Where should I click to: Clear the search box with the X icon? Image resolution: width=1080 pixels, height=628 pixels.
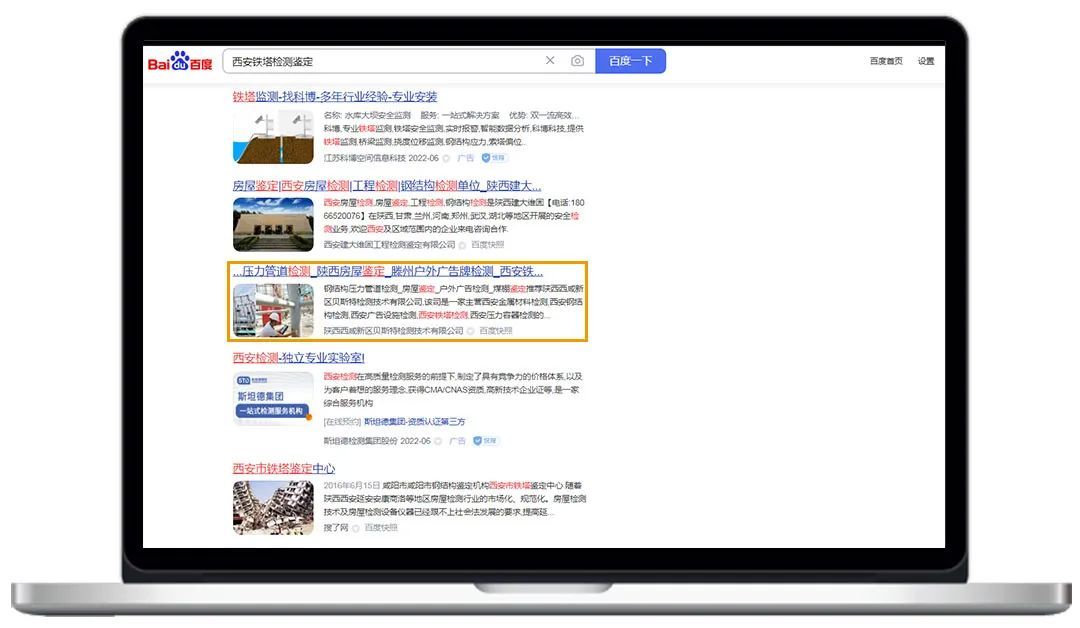click(550, 61)
